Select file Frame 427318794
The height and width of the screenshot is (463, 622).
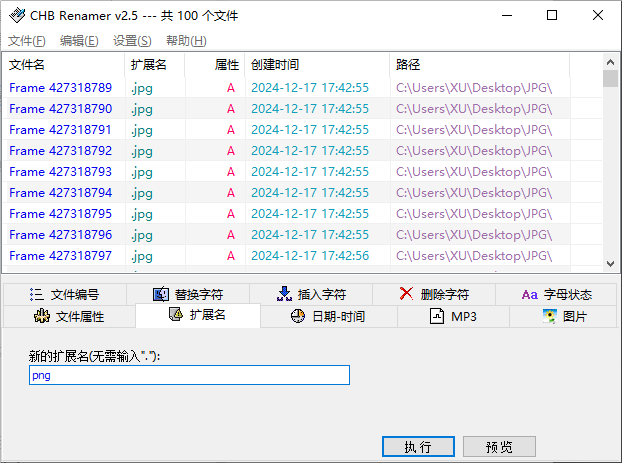pos(60,193)
